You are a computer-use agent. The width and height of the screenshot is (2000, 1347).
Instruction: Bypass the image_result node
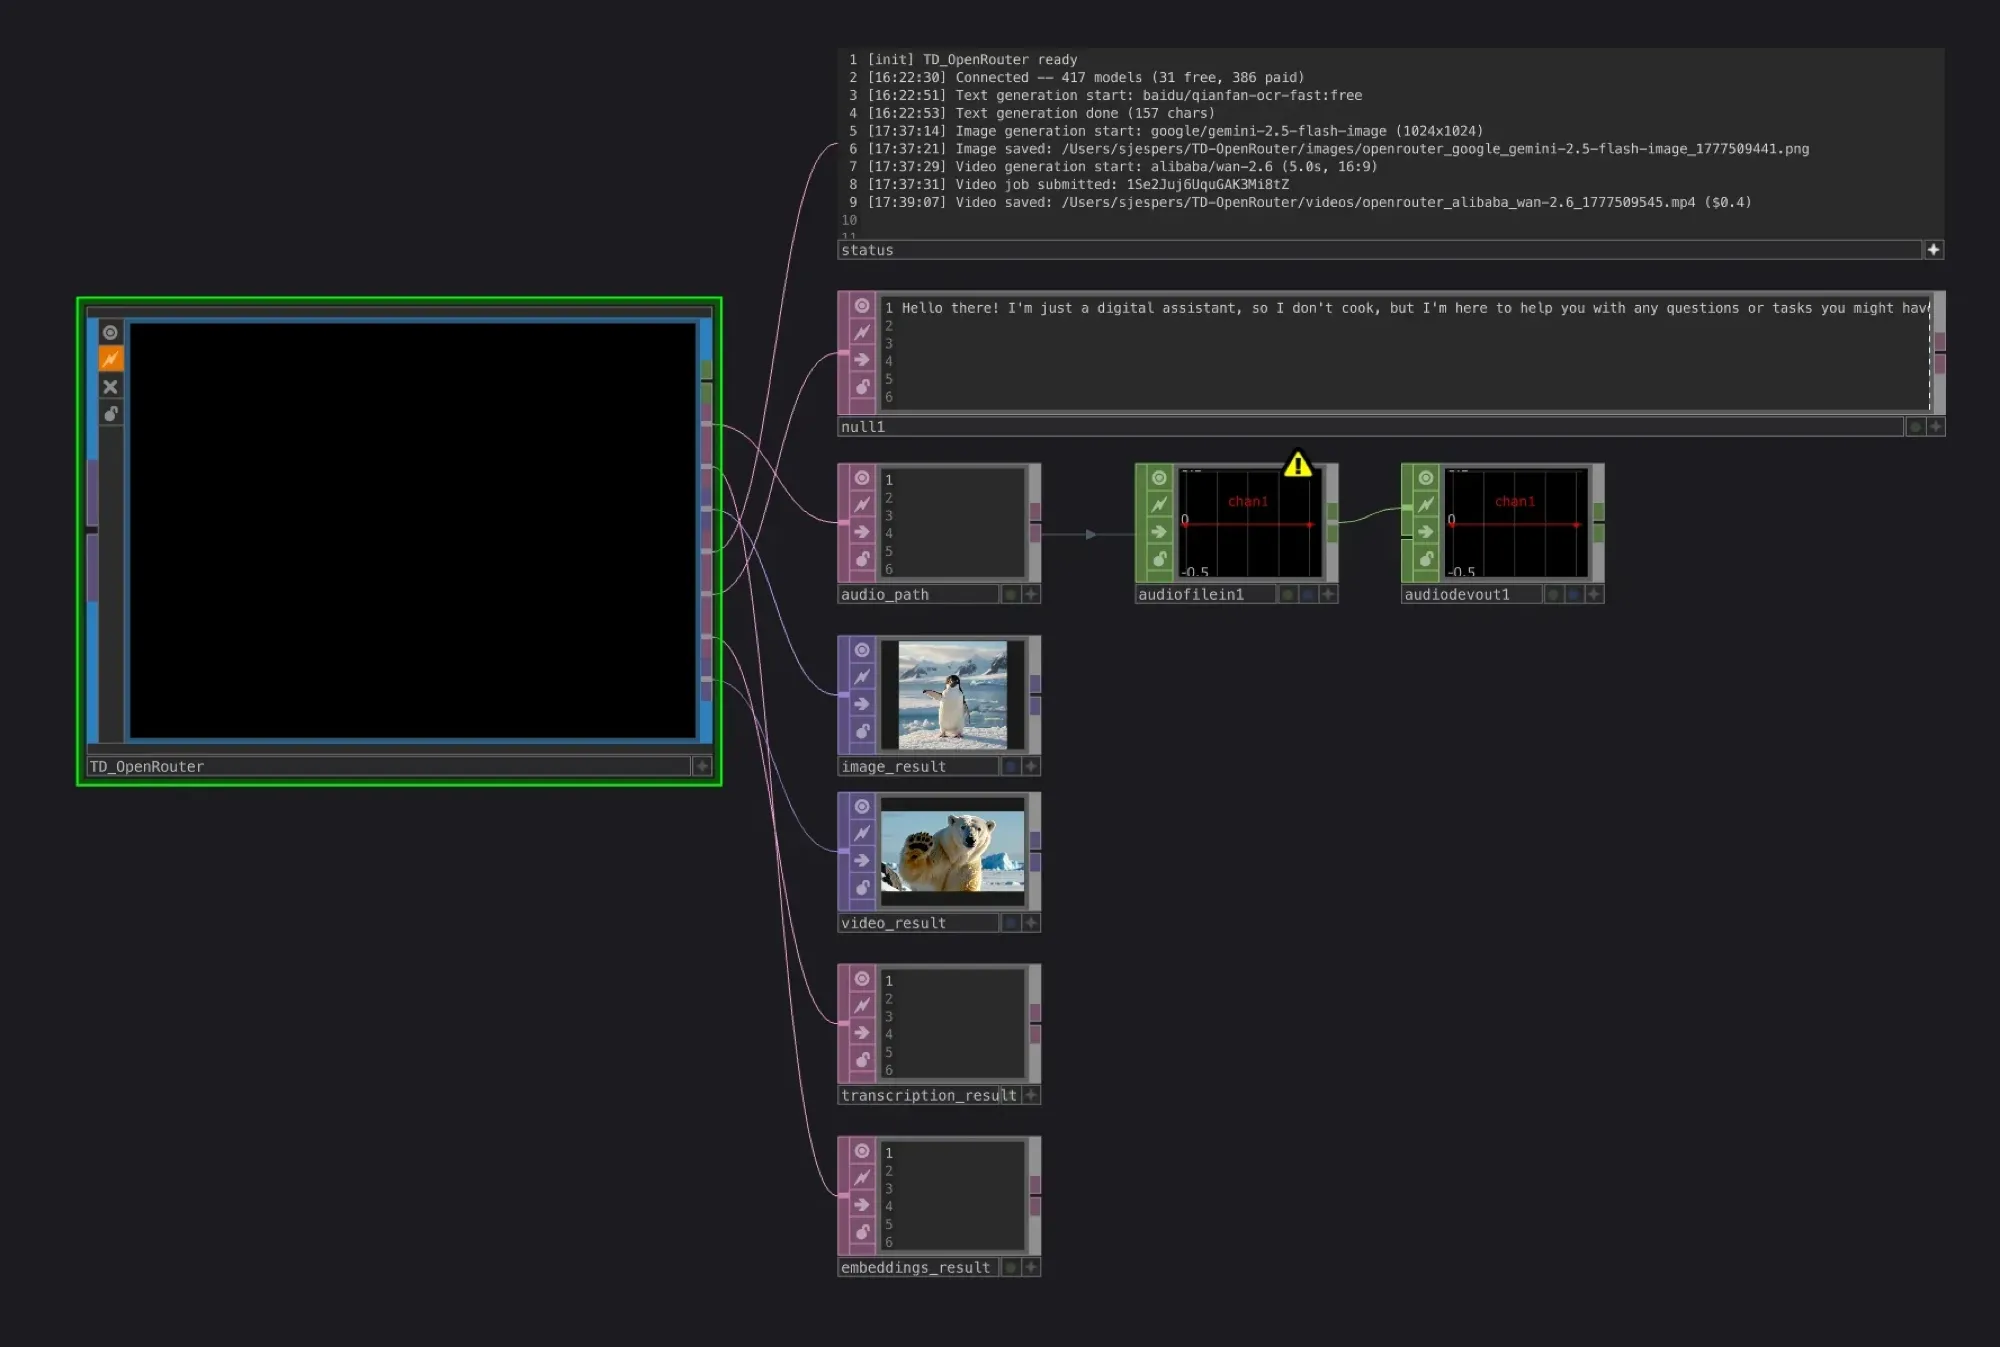tap(862, 703)
